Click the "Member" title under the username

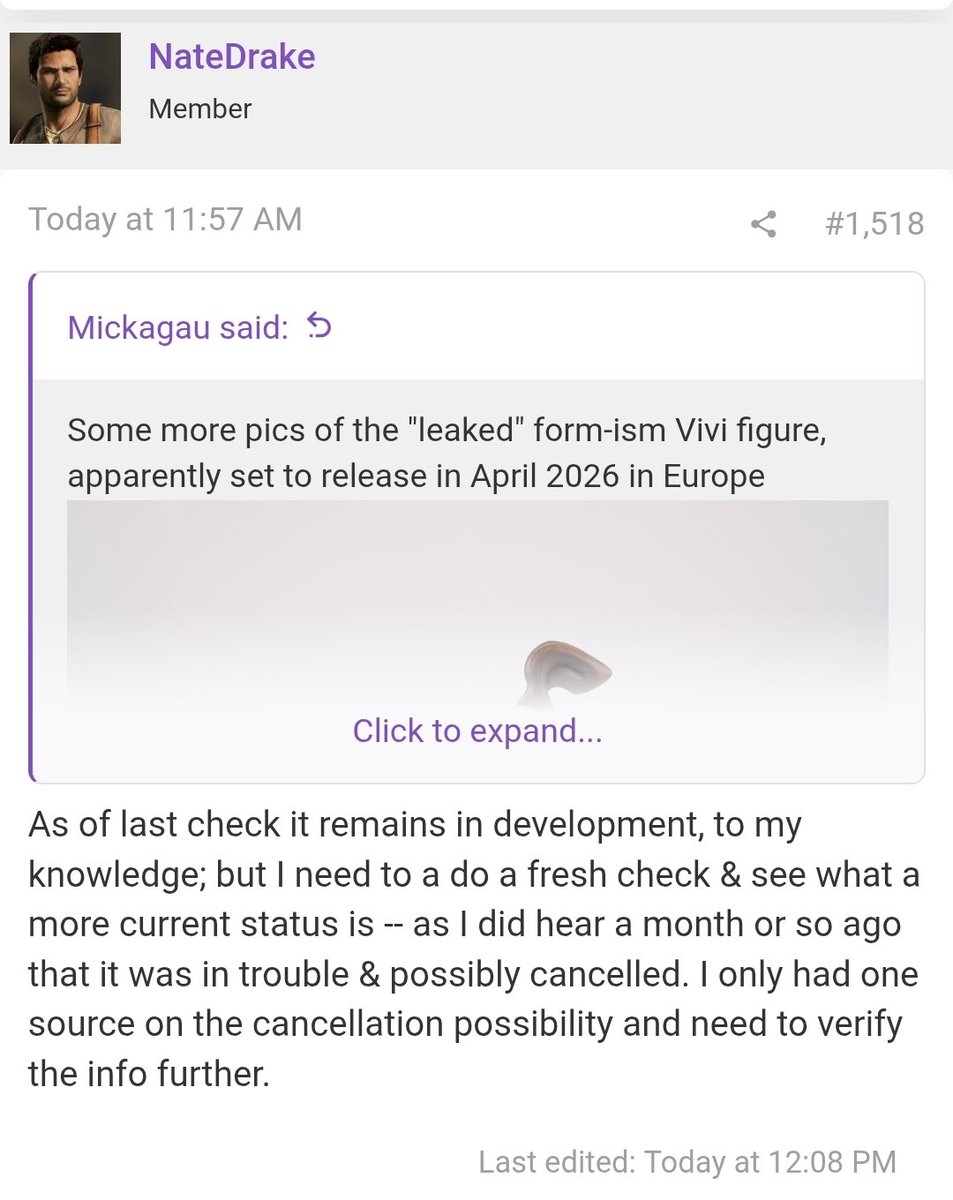coord(200,108)
